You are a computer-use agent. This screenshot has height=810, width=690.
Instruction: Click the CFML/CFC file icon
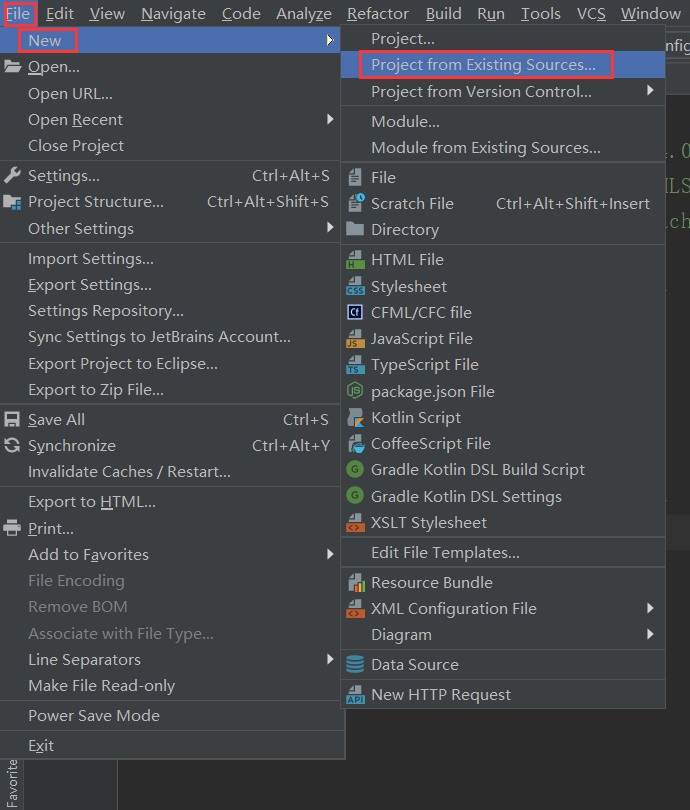tap(355, 312)
